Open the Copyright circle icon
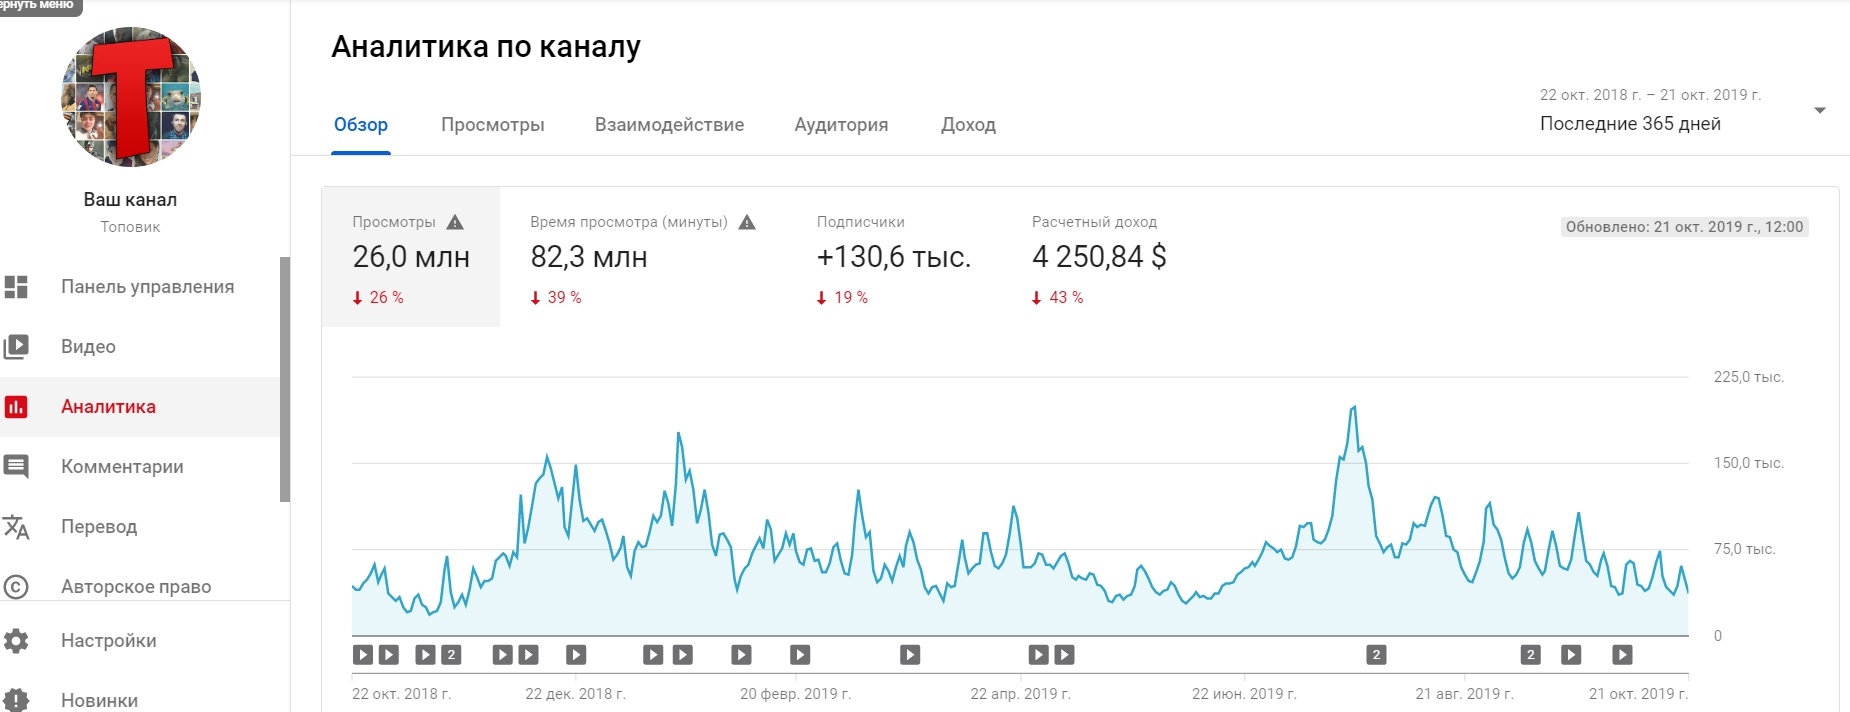The image size is (1850, 712). coord(16,587)
